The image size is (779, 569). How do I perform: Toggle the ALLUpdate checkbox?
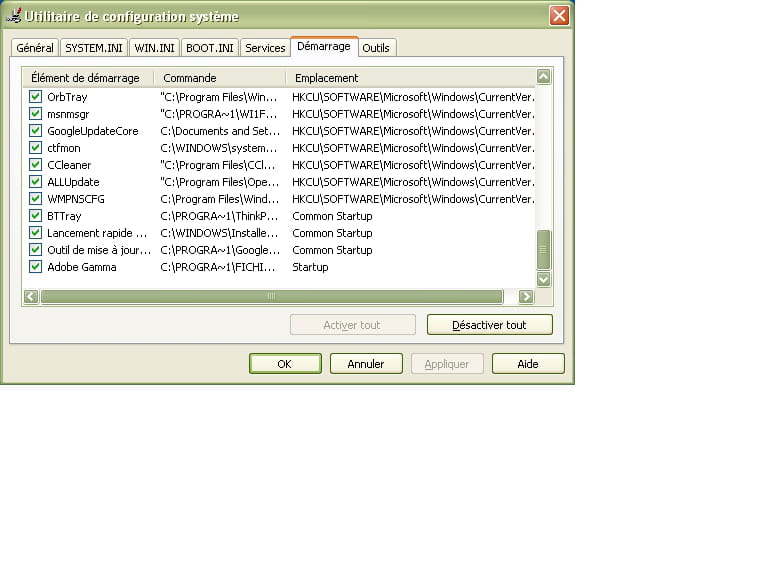(x=35, y=182)
